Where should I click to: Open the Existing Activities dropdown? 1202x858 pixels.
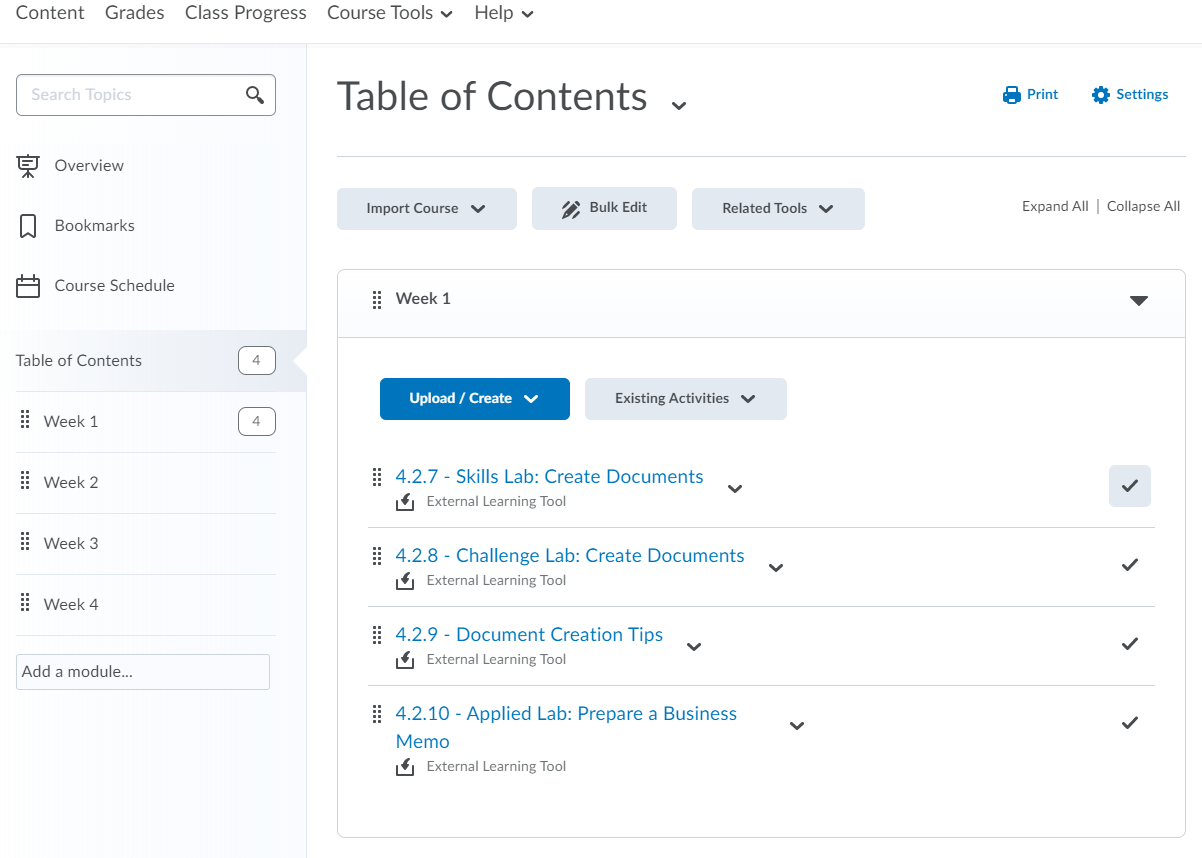point(686,399)
